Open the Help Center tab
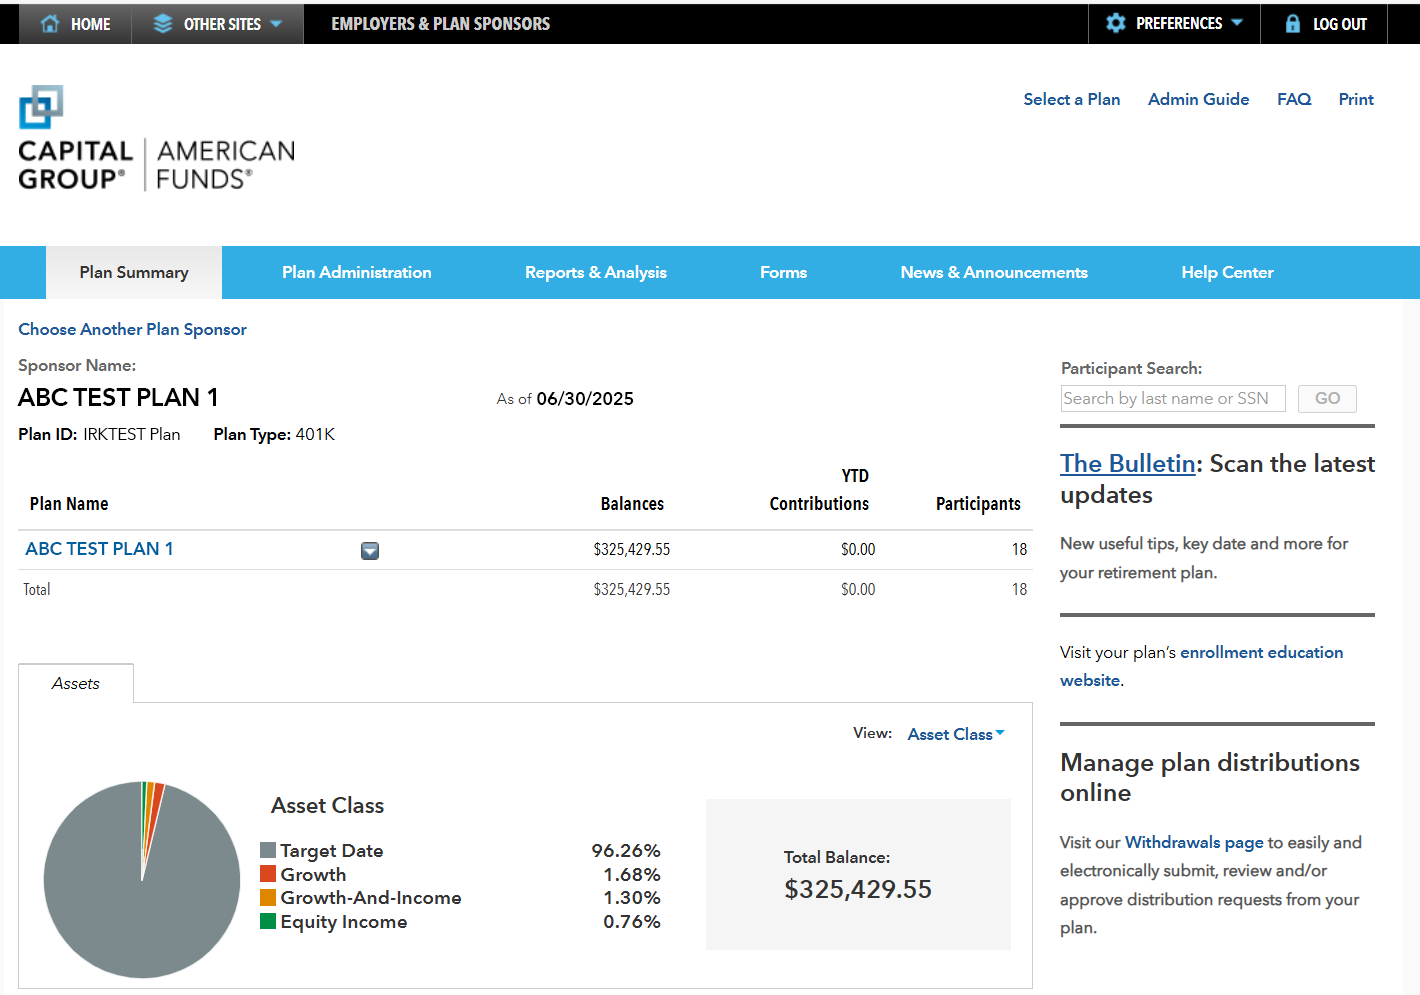This screenshot has width=1420, height=995. click(x=1227, y=272)
